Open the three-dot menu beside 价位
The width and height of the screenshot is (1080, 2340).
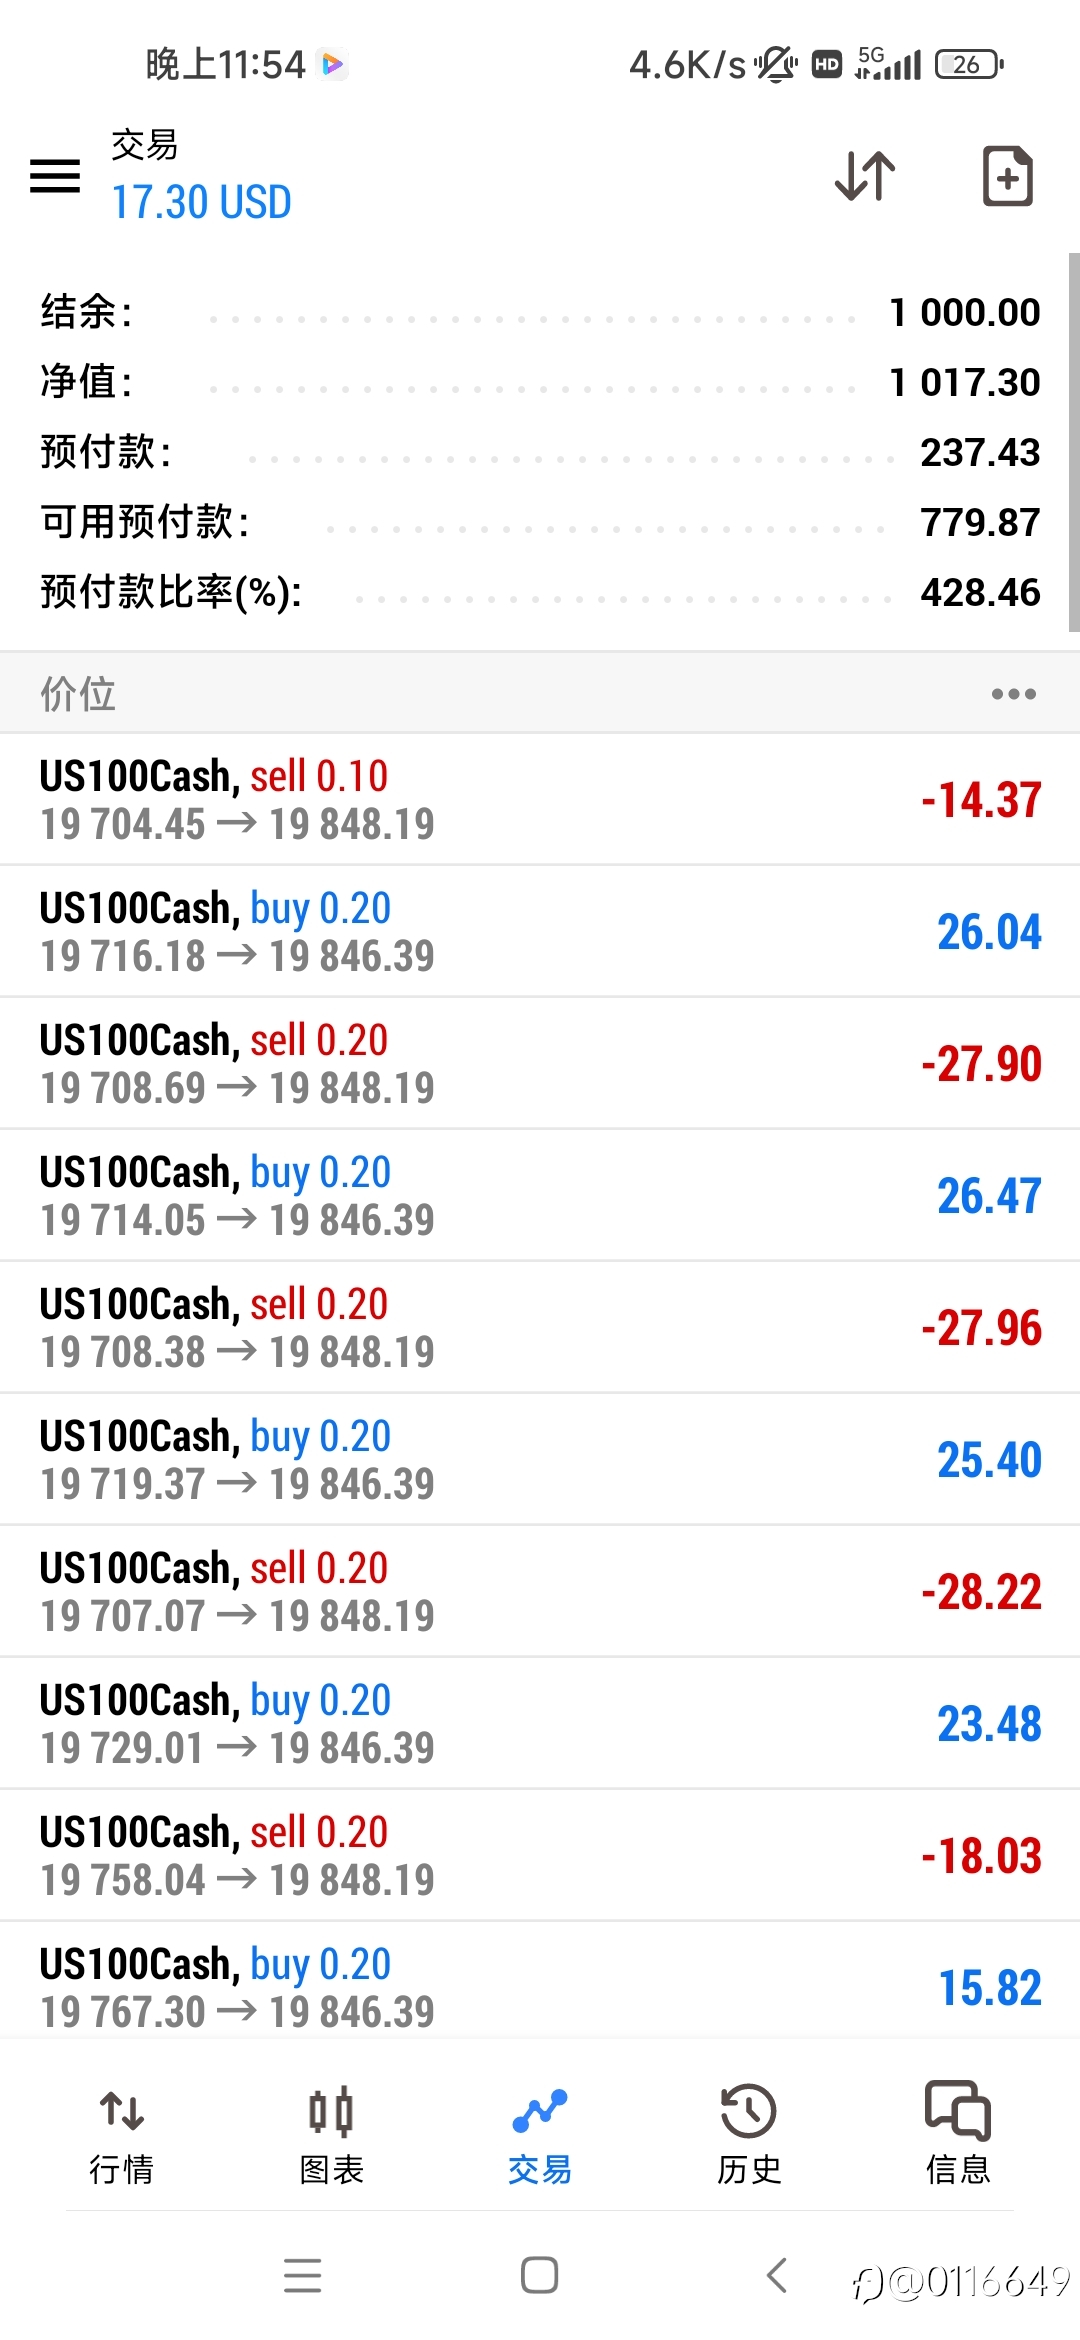pyautogui.click(x=1013, y=694)
